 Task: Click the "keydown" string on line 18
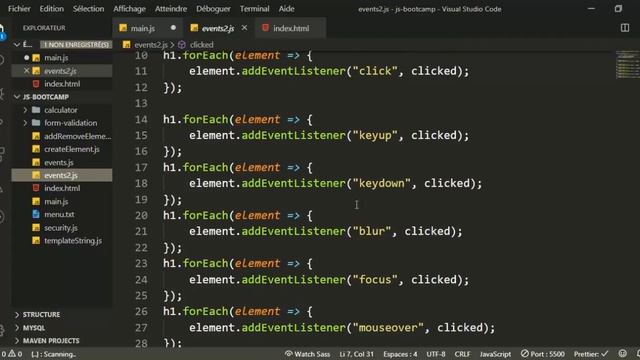(382, 183)
